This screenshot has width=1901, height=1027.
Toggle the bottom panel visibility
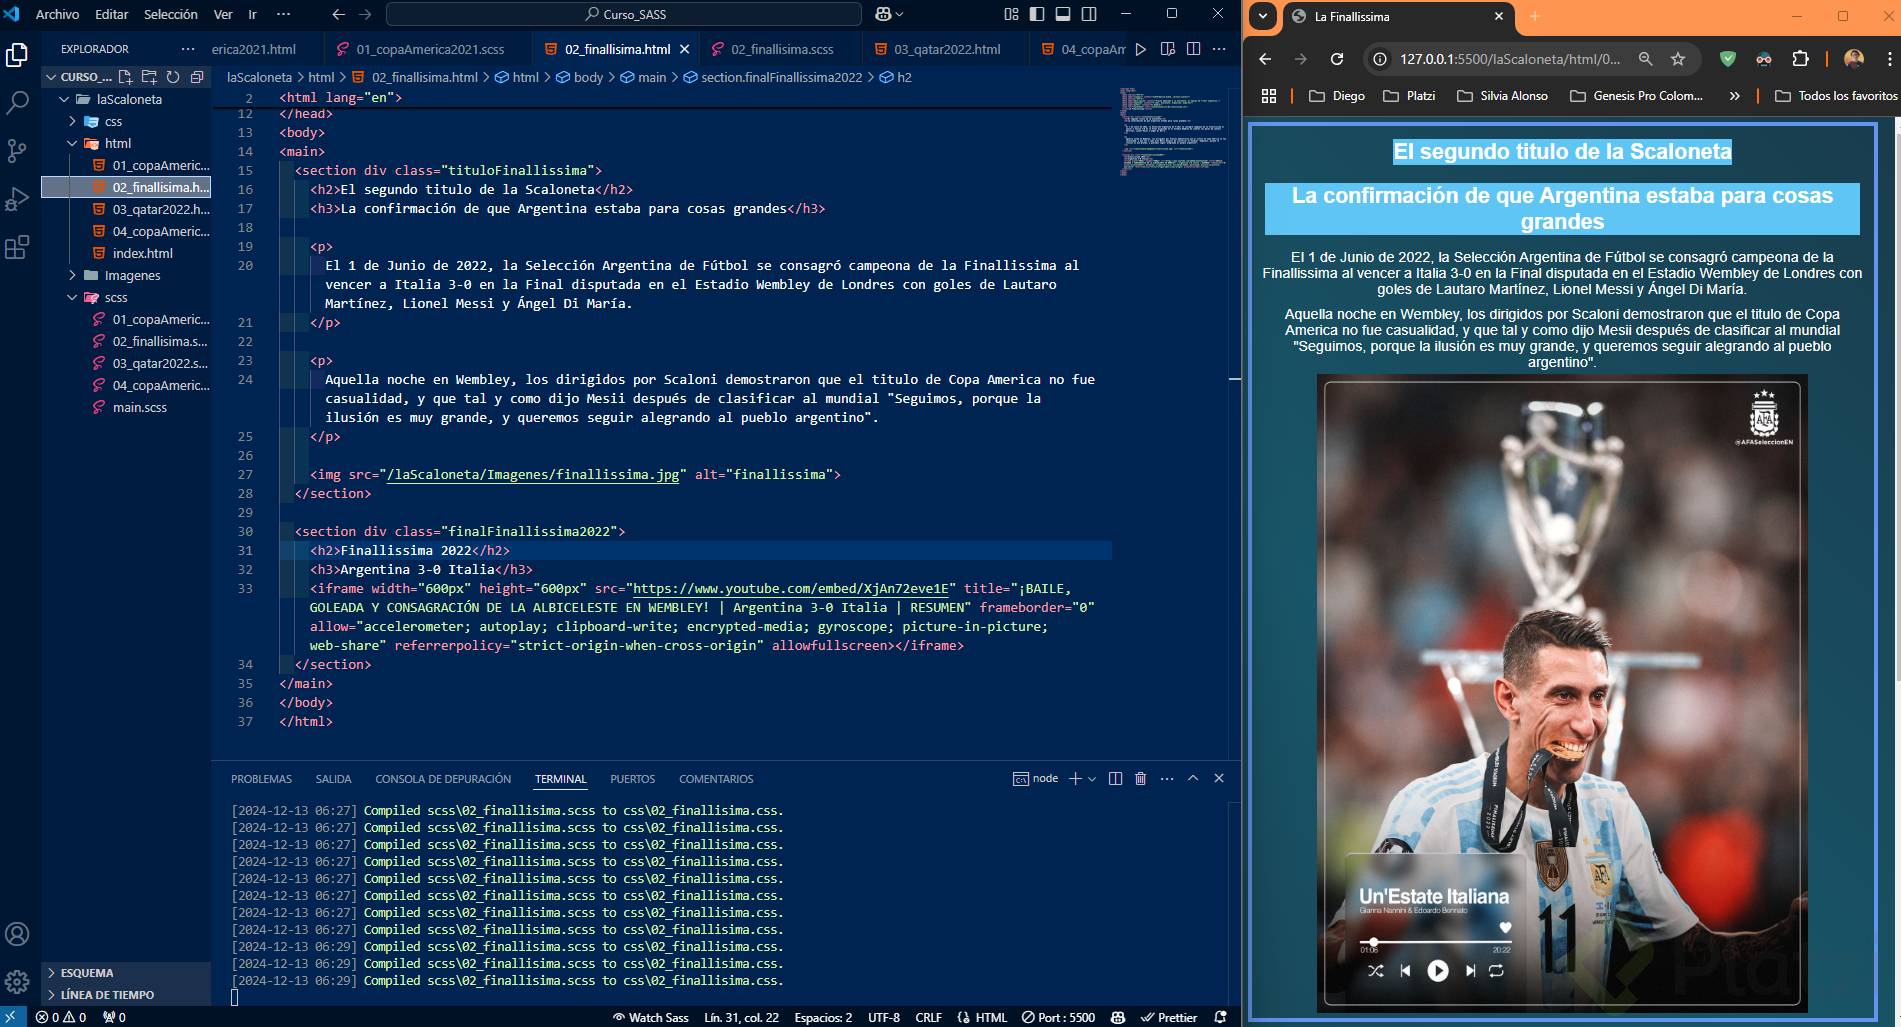coord(1063,14)
